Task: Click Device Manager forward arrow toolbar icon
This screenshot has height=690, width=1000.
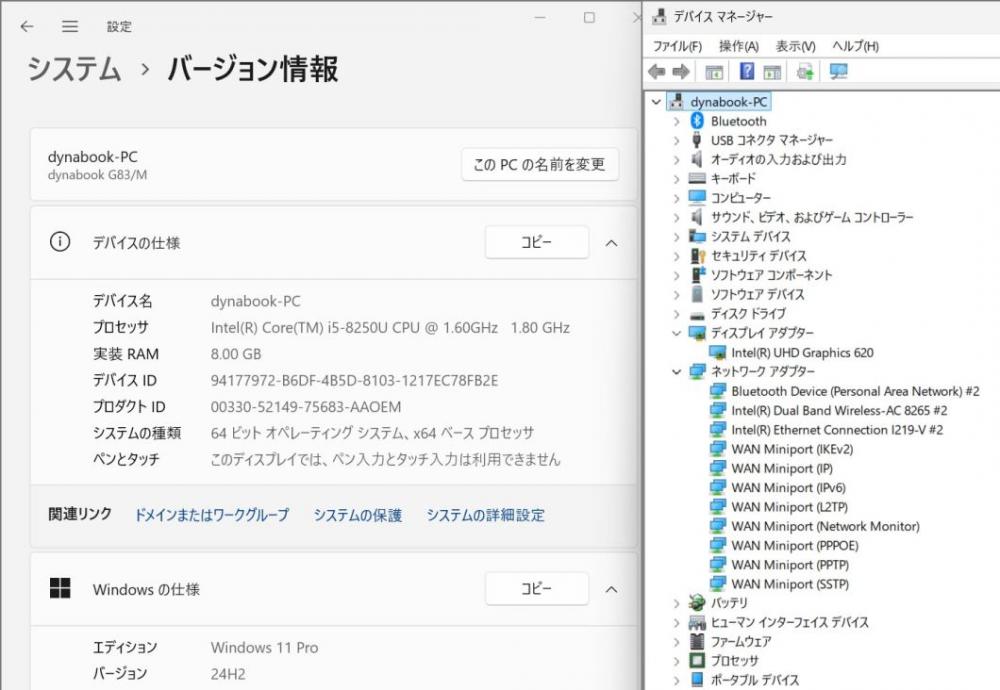Action: [681, 71]
